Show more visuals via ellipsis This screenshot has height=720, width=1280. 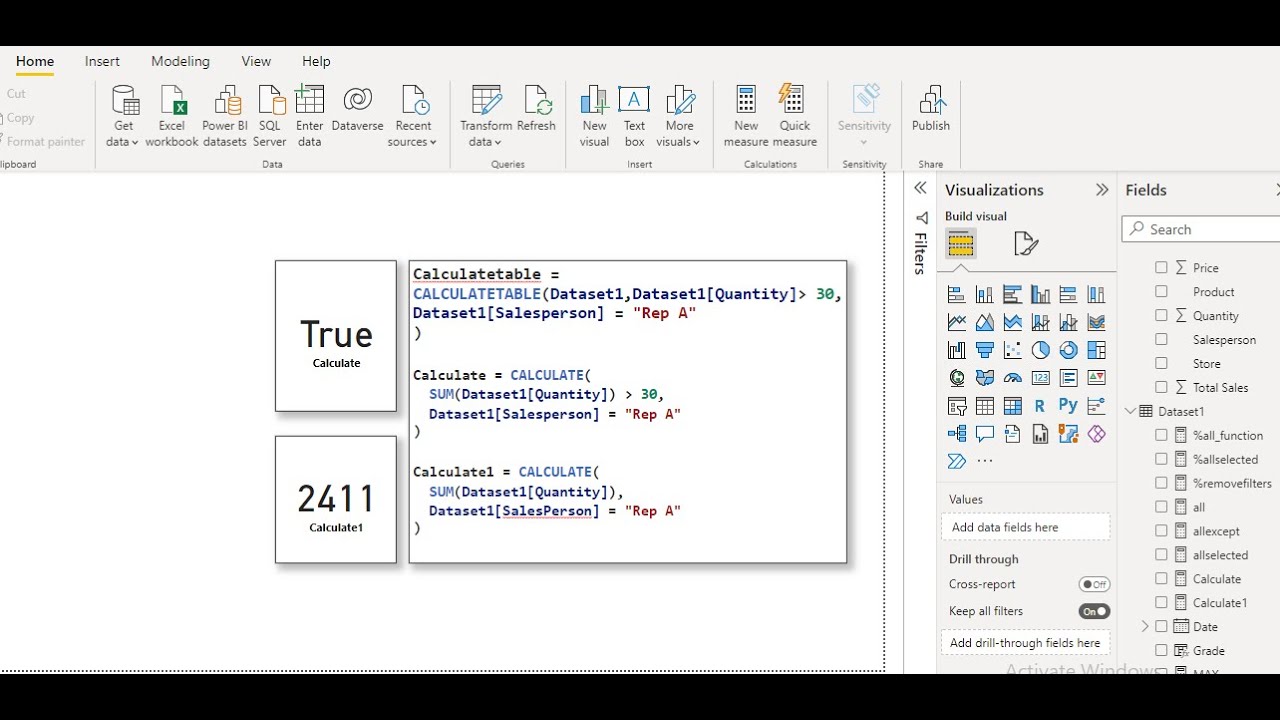(x=985, y=461)
